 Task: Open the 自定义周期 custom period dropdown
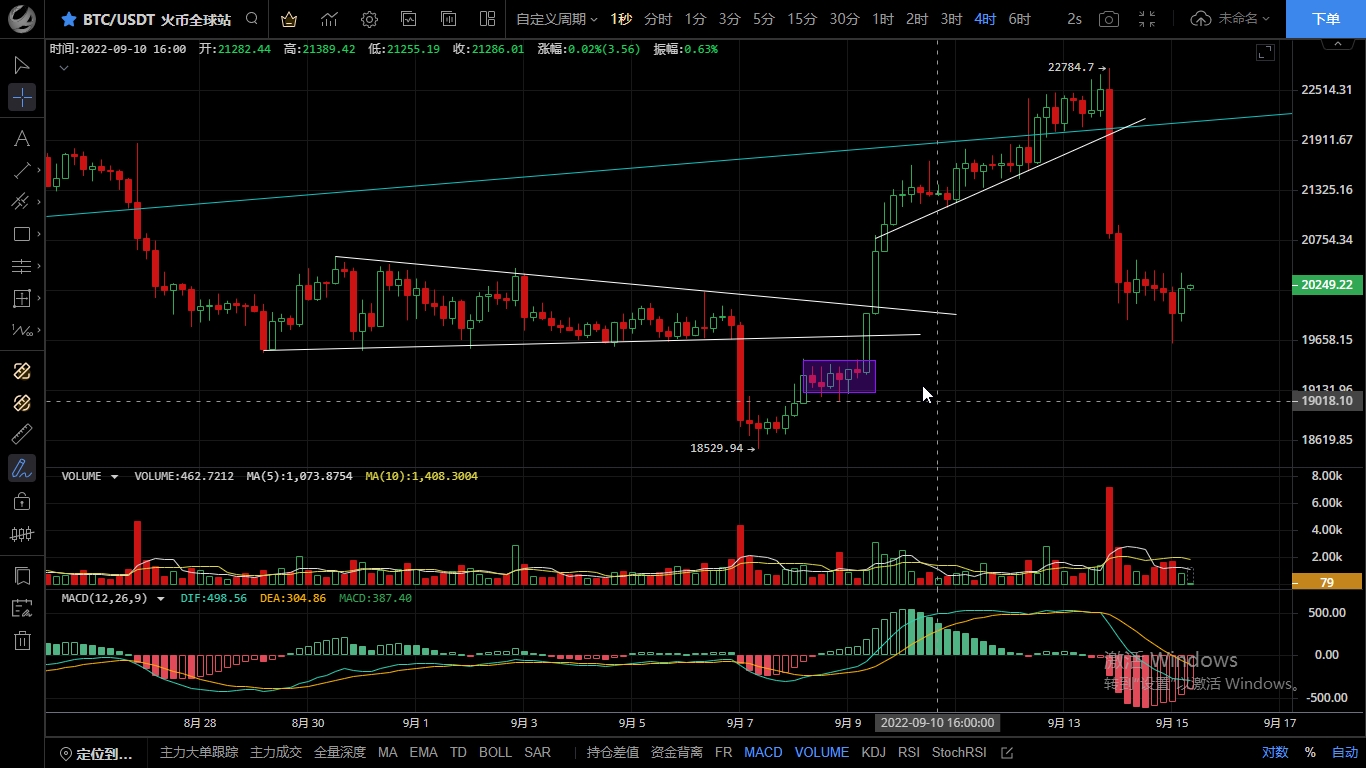tap(556, 19)
